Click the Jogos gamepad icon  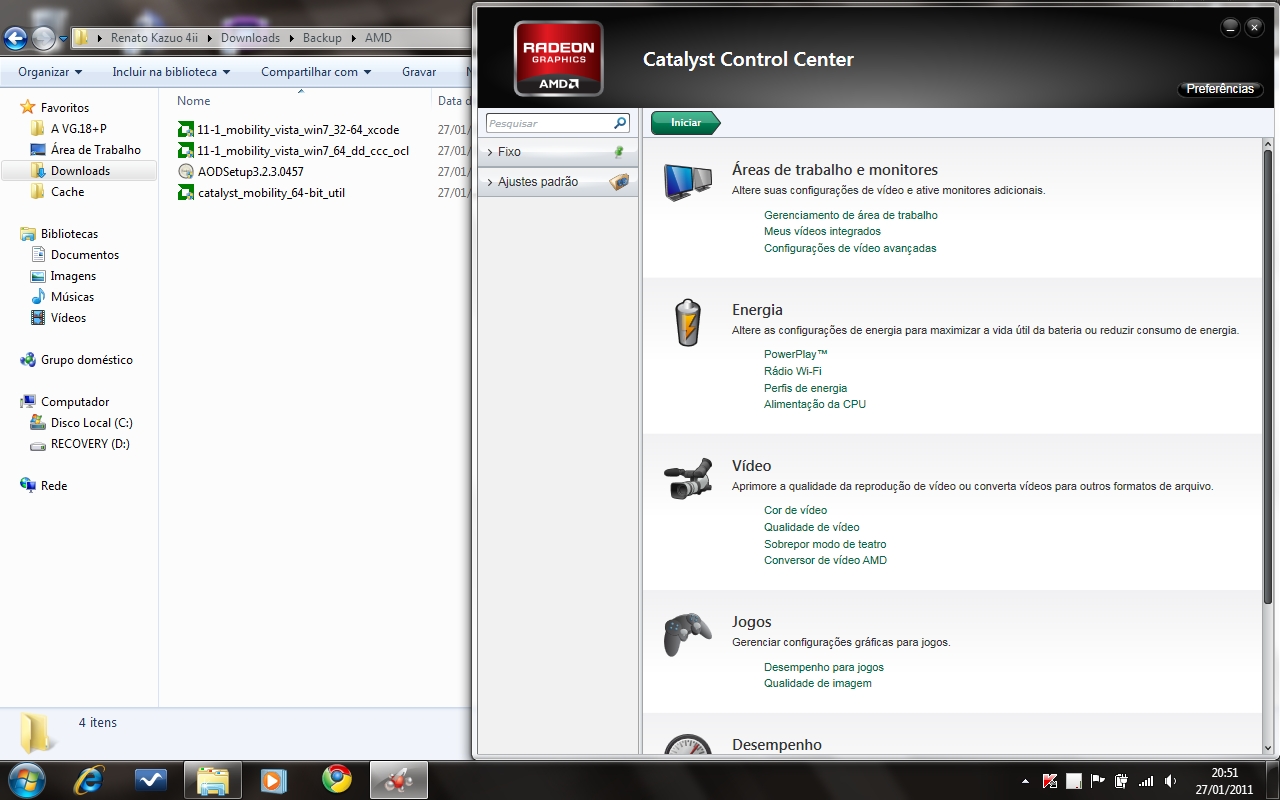pos(688,635)
